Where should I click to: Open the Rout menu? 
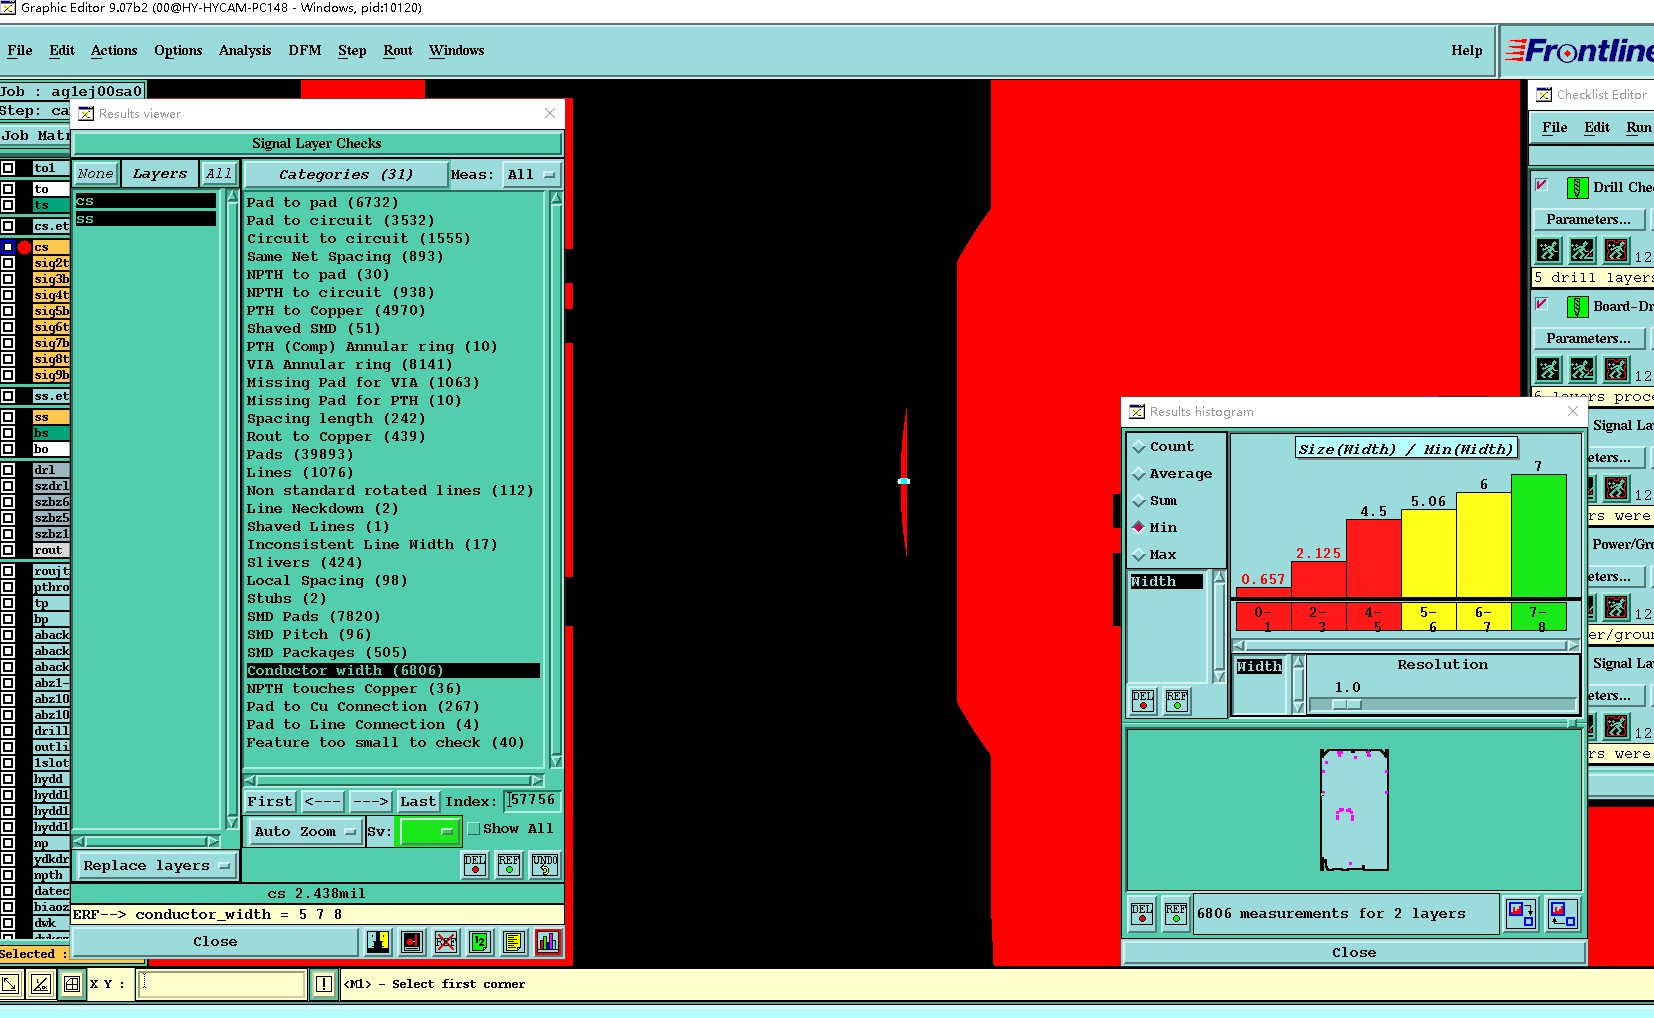click(x=398, y=50)
